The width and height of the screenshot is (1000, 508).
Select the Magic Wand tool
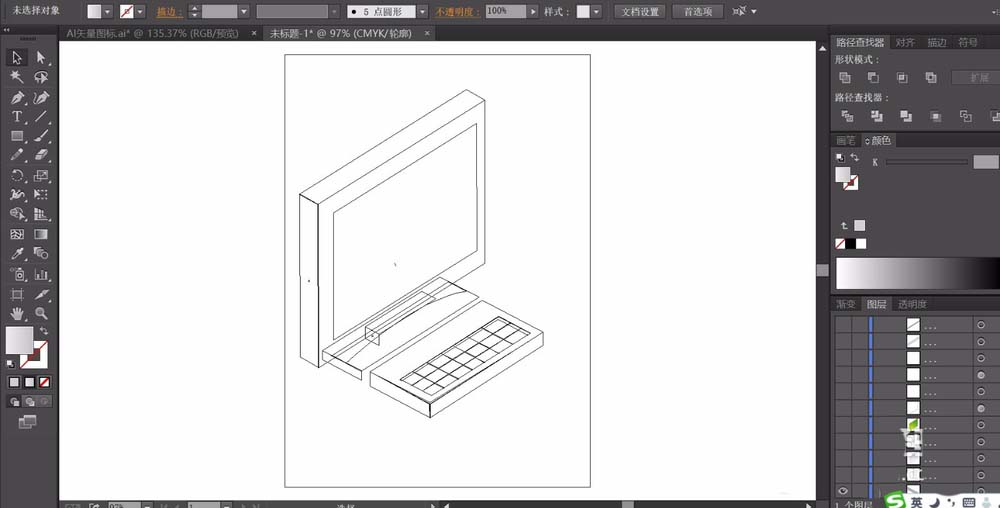[17, 77]
